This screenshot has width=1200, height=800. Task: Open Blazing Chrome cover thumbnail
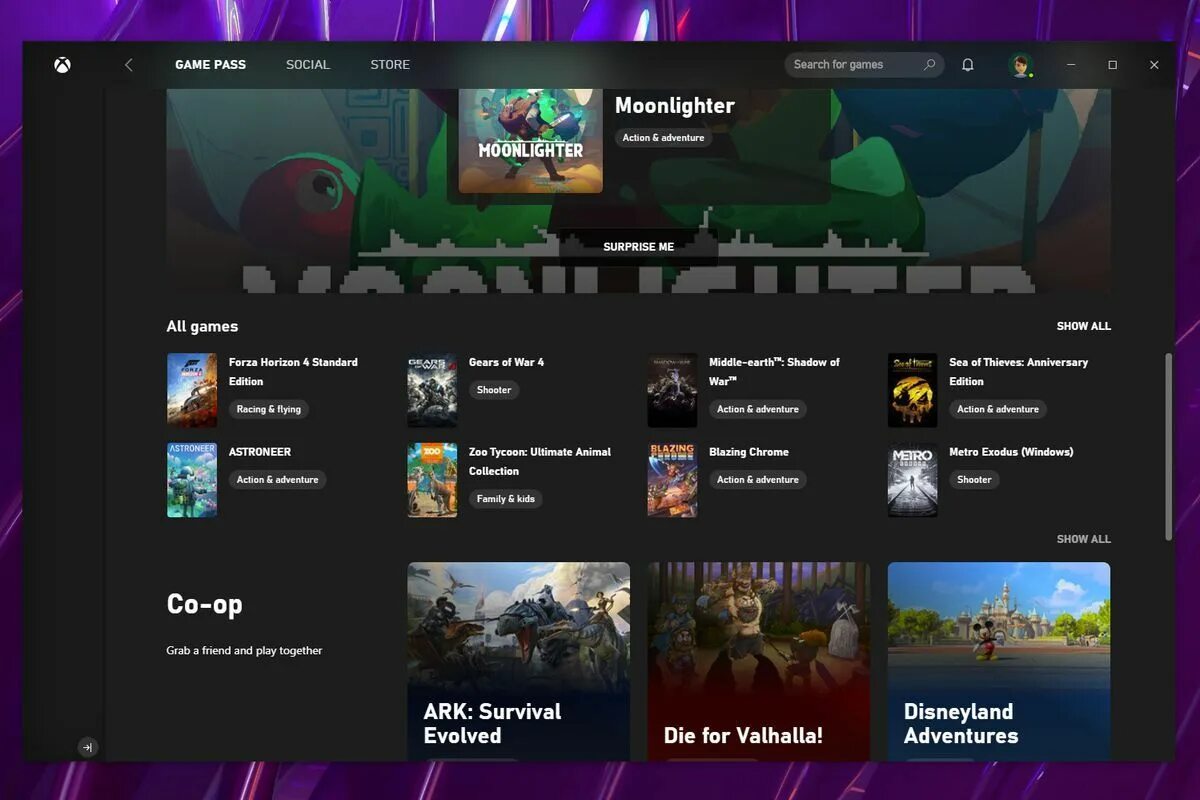[672, 480]
